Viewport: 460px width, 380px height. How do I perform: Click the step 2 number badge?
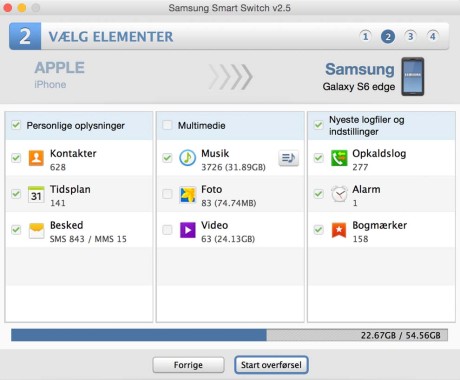[x=25, y=36]
